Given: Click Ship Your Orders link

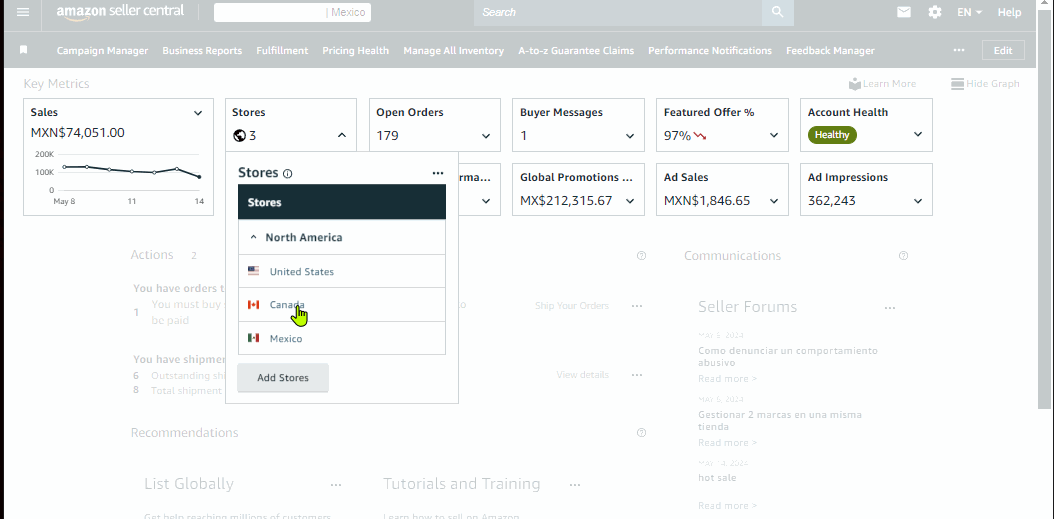Looking at the screenshot, I should coord(572,306).
